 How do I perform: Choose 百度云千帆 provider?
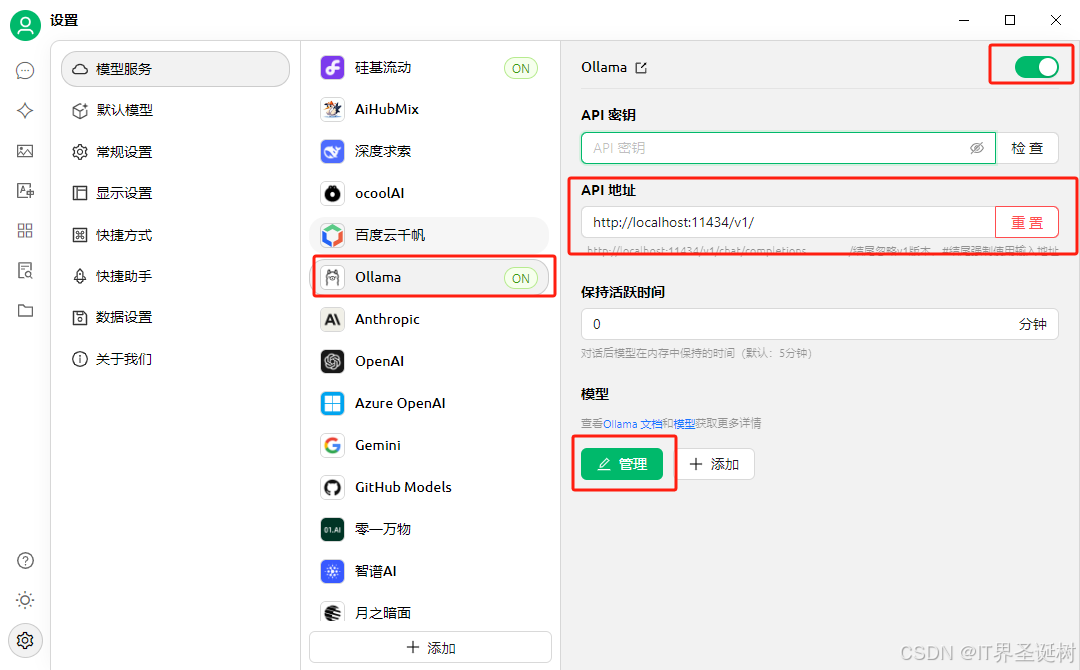(430, 235)
